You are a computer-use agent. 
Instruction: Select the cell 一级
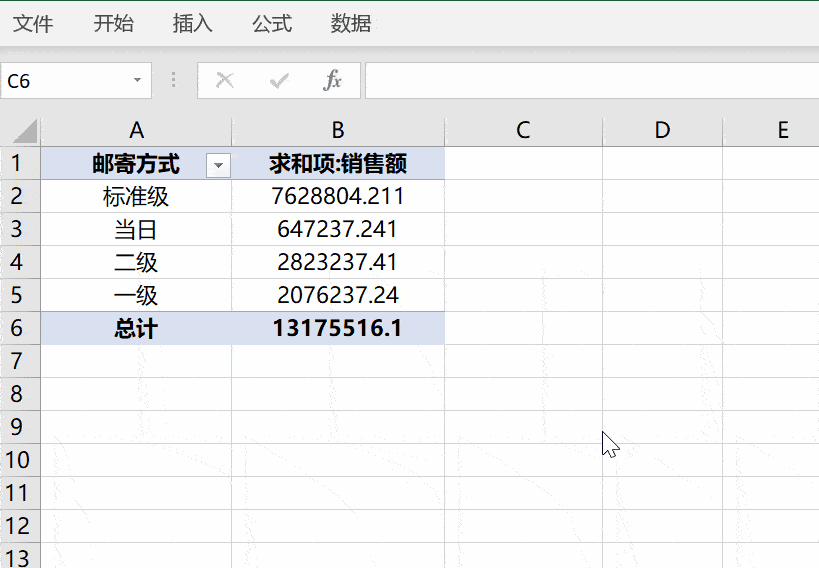pos(136,295)
